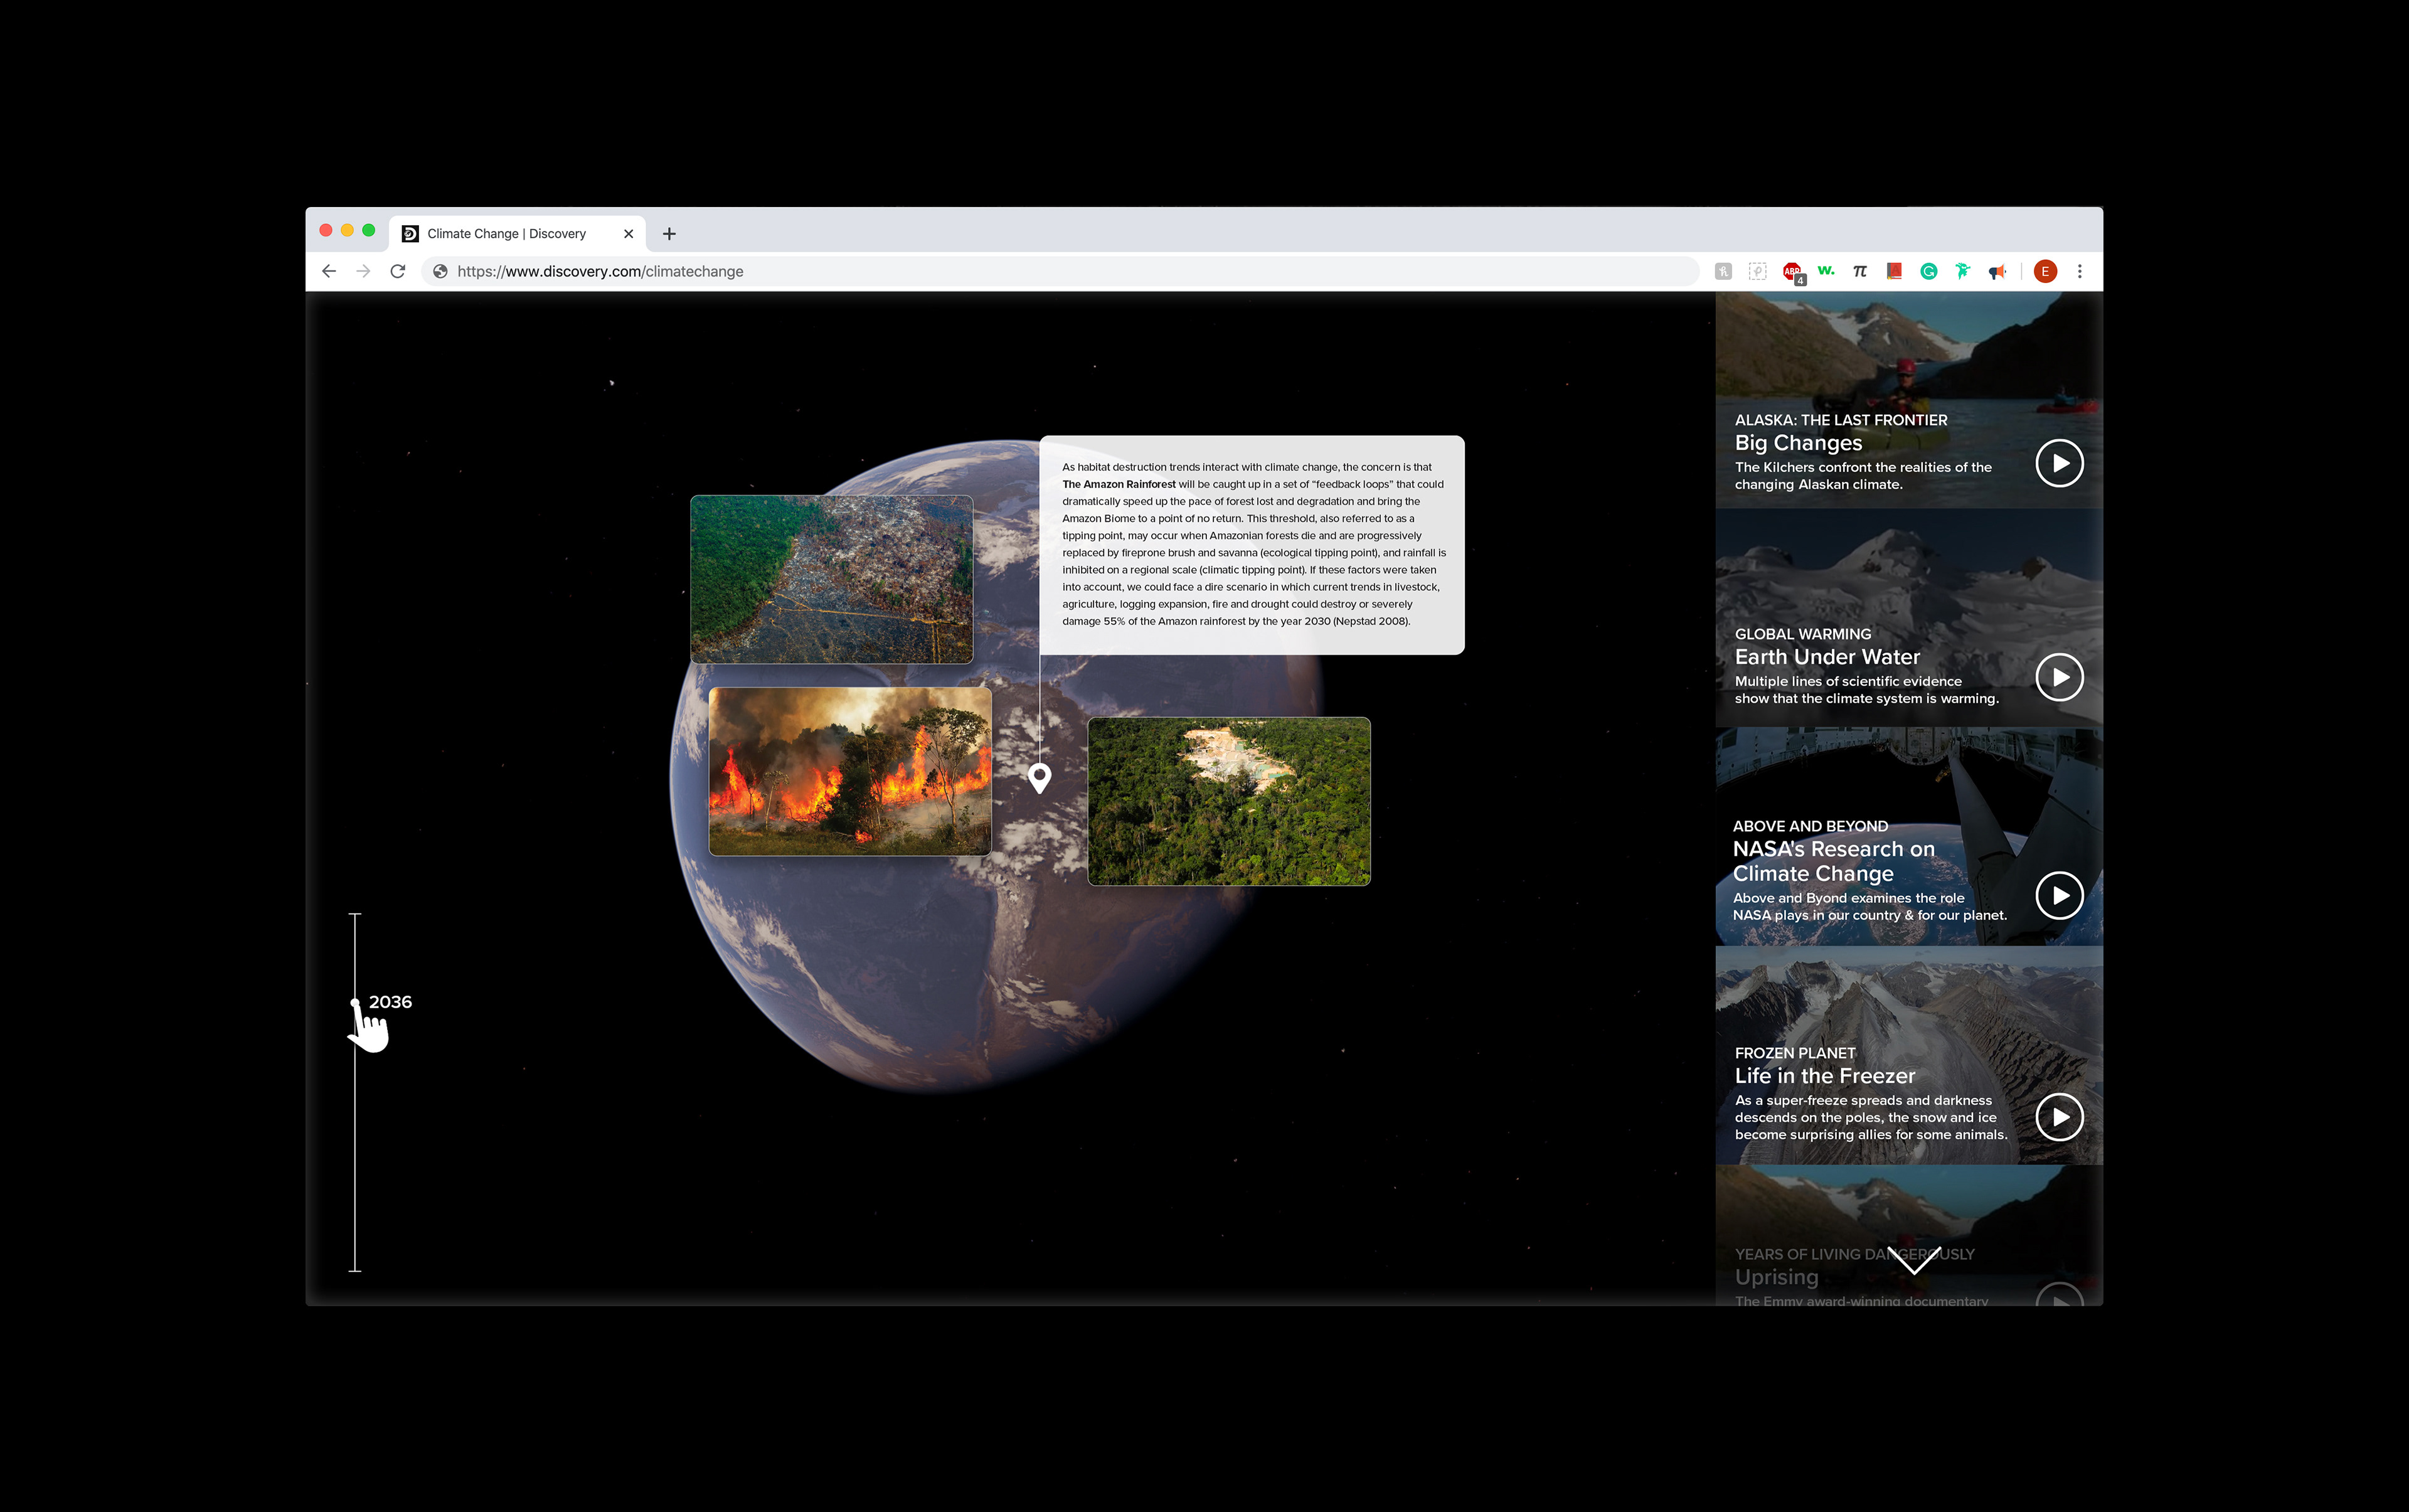This screenshot has width=2409, height=1512.
Task: Open the Earth Under Water title
Action: pyautogui.click(x=1827, y=657)
